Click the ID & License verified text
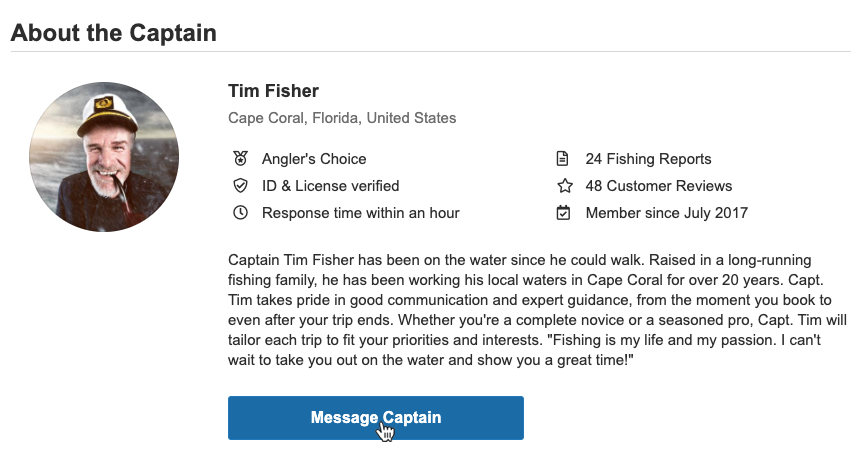This screenshot has width=855, height=465. pos(330,186)
